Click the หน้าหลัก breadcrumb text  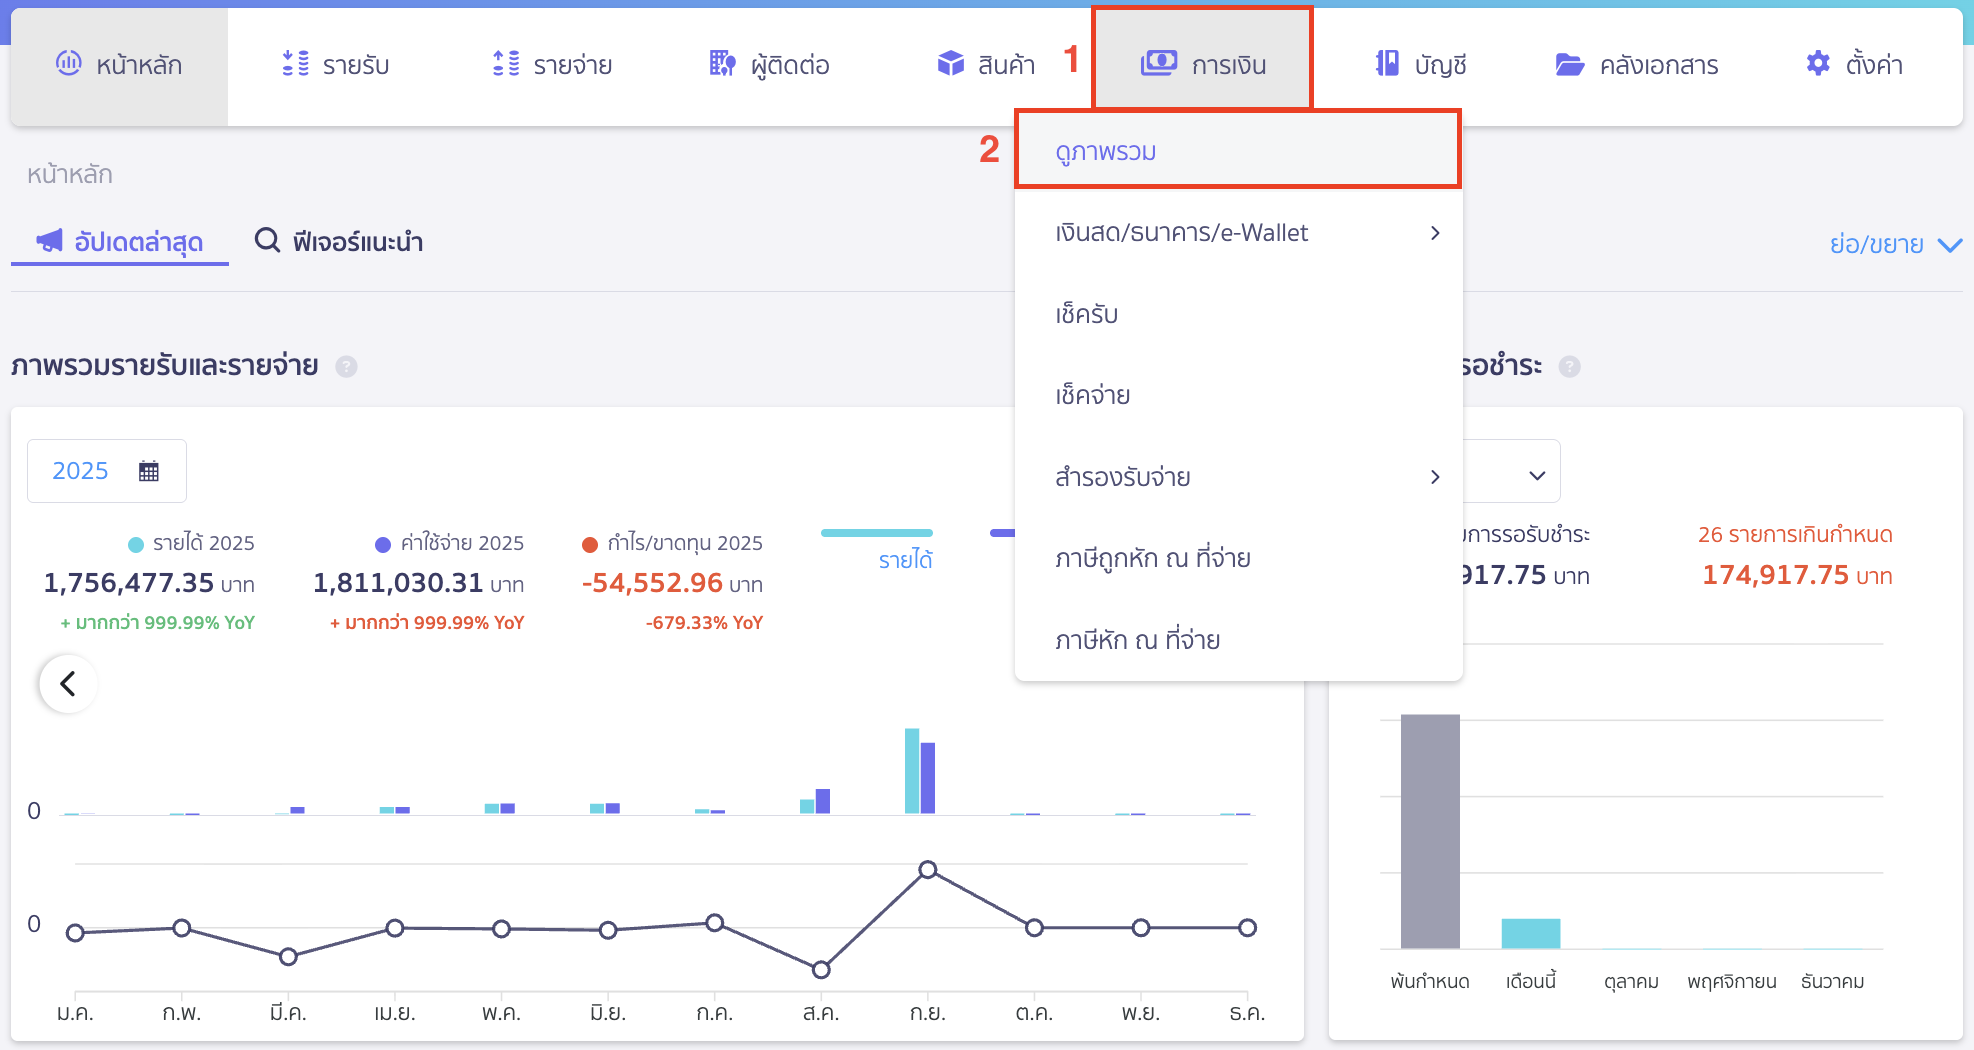click(x=70, y=175)
